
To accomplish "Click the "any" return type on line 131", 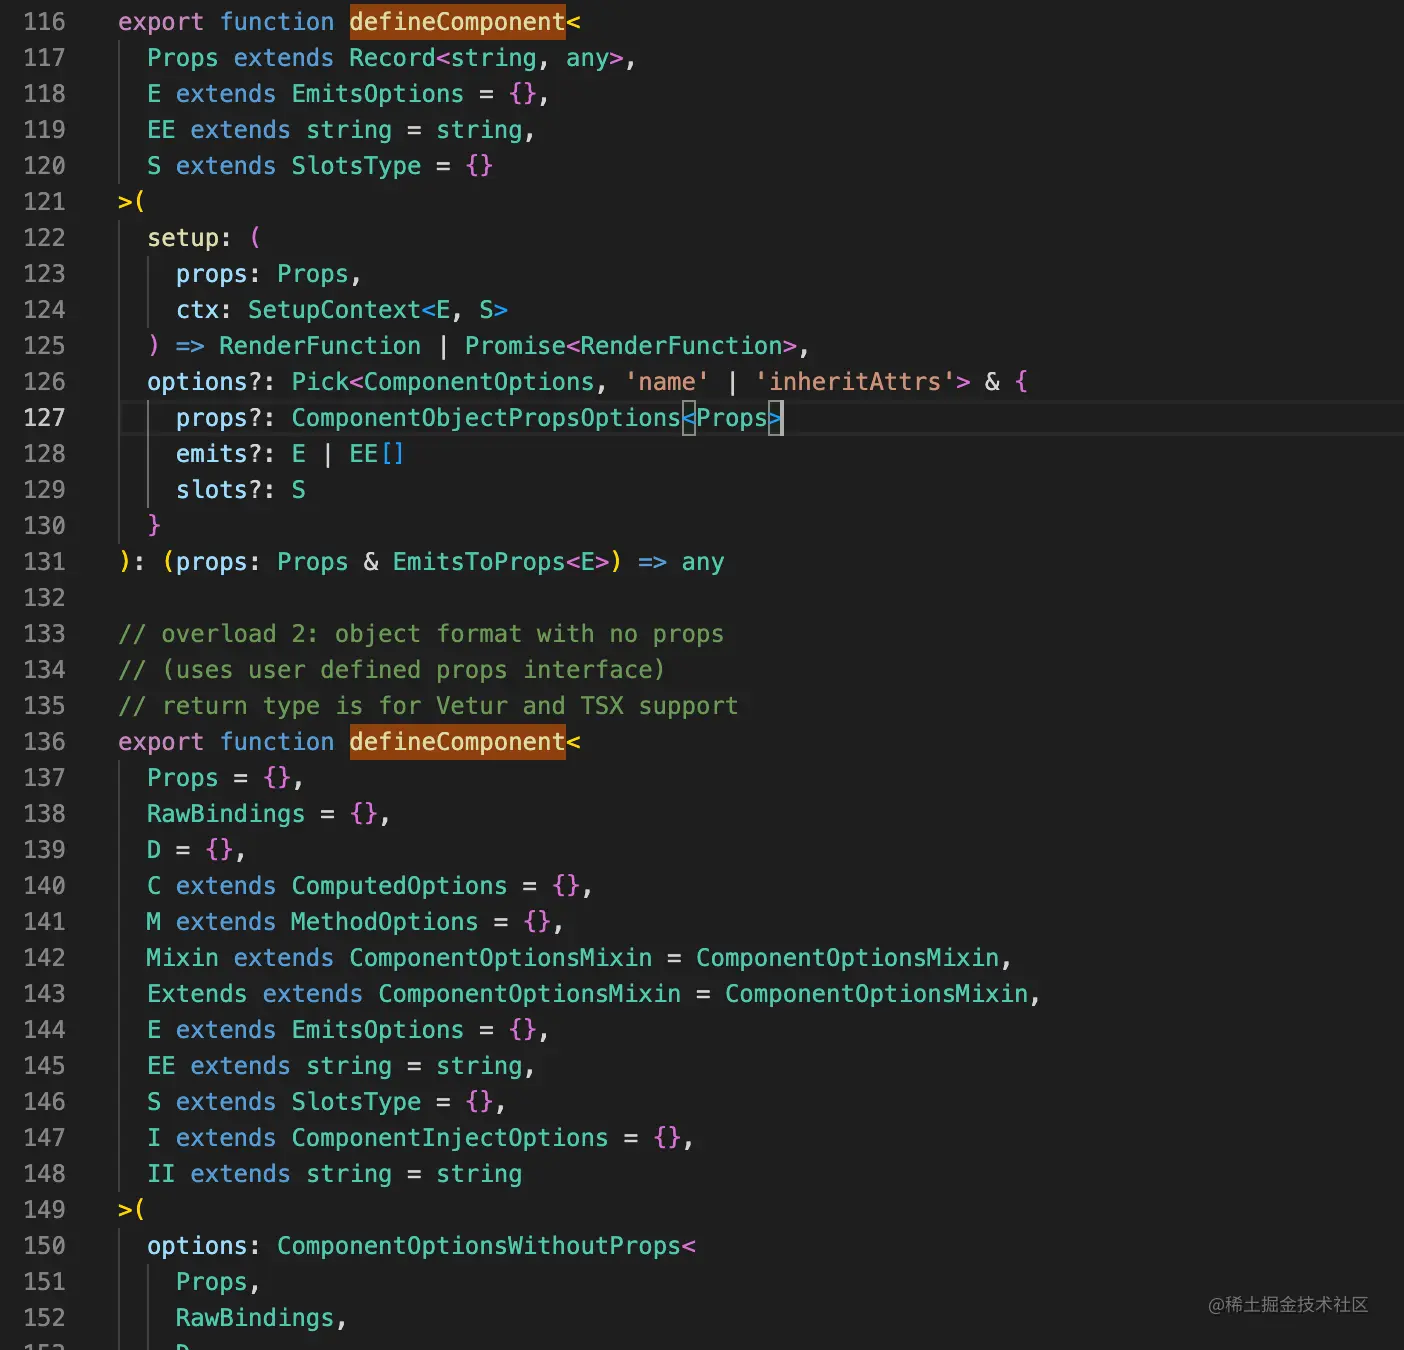I will [703, 562].
